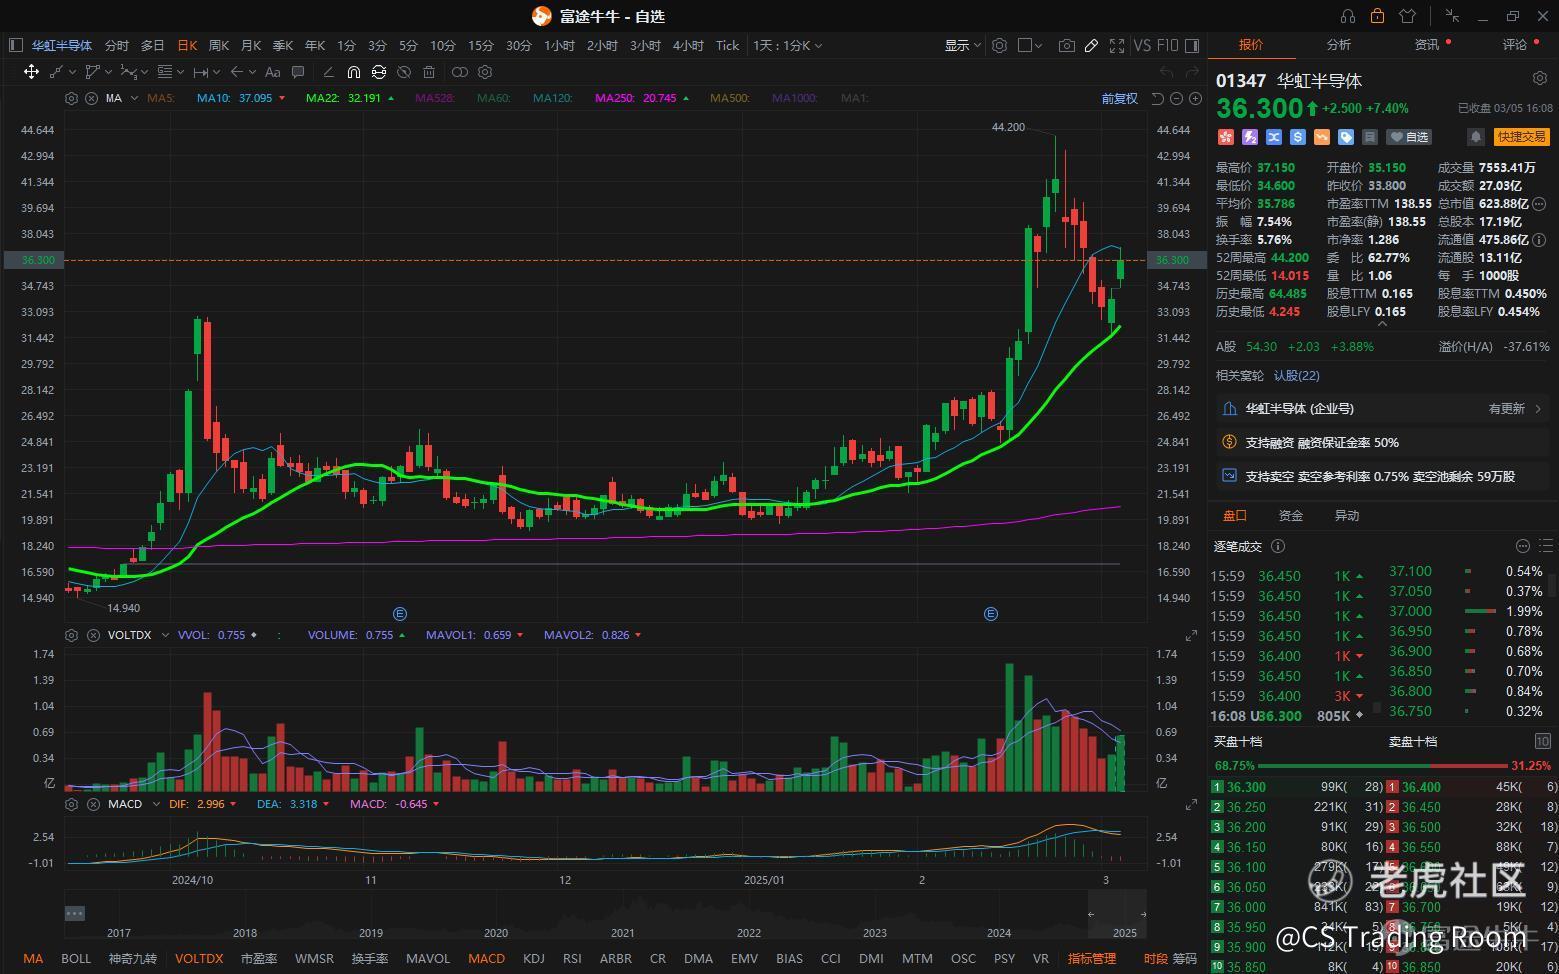Switch to 周K weekly chart
Image resolution: width=1559 pixels, height=974 pixels.
(x=219, y=45)
